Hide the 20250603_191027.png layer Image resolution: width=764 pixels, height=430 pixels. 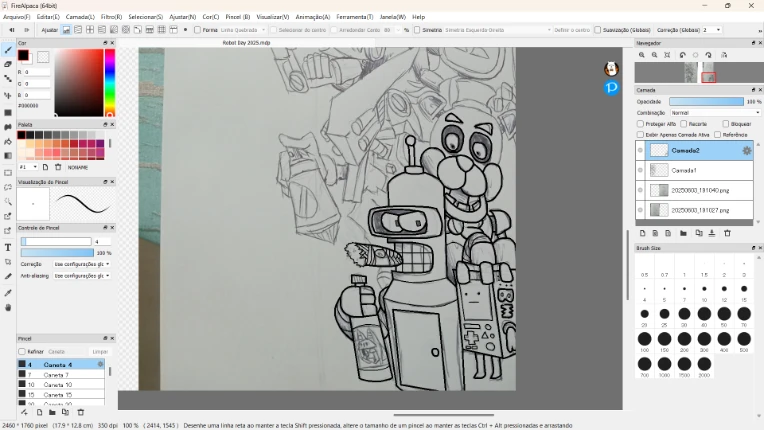point(640,210)
